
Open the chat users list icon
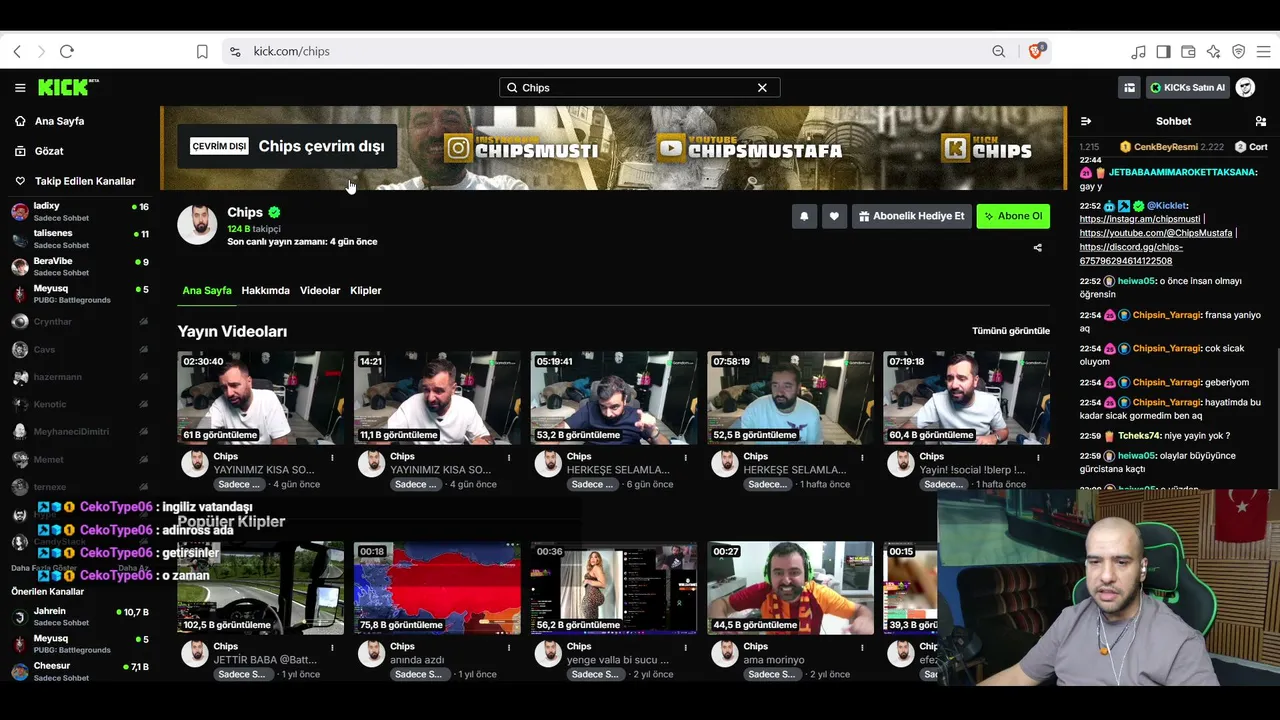click(x=1260, y=121)
